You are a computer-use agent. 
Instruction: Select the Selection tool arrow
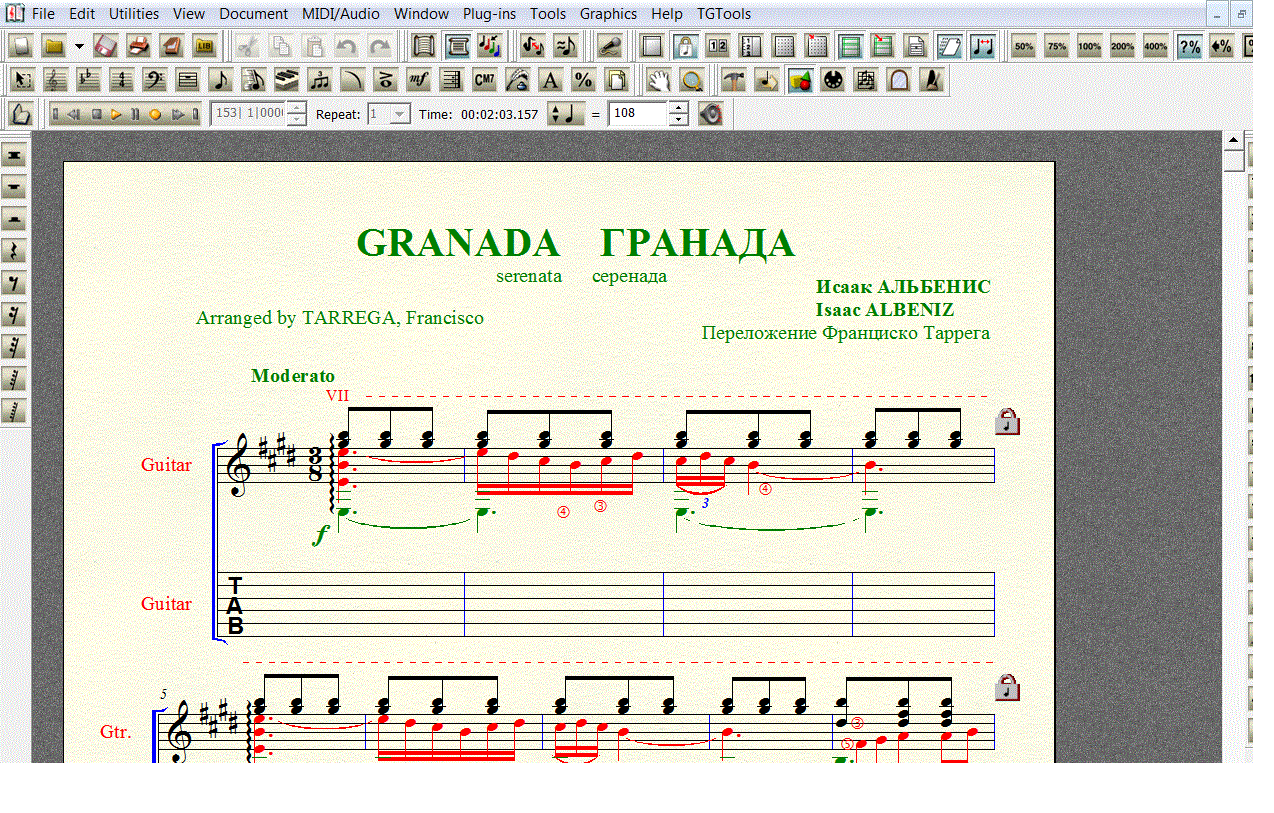click(21, 80)
